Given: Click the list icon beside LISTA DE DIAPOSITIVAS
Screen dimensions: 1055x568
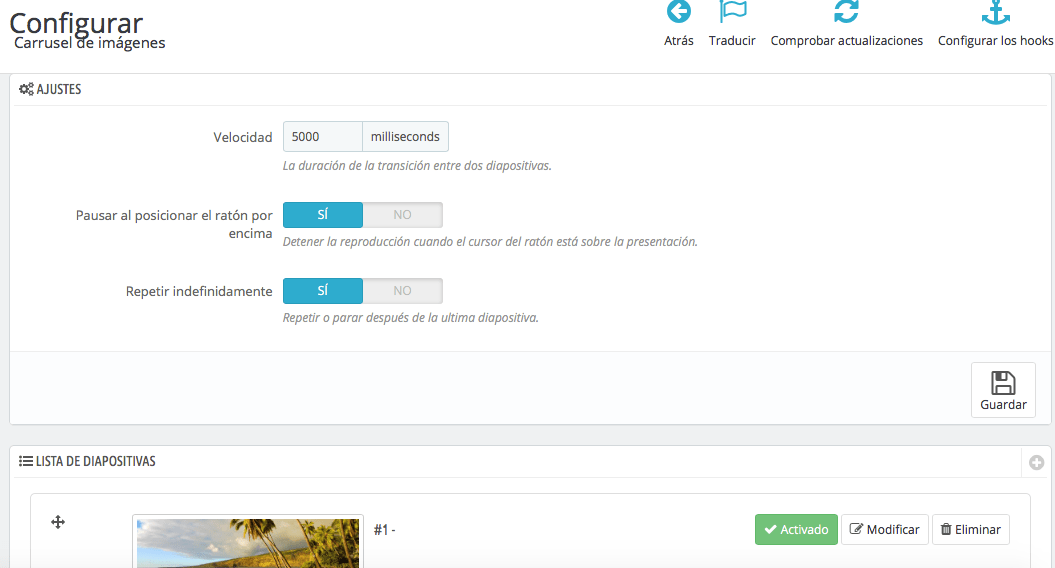Looking at the screenshot, I should click(x=26, y=461).
